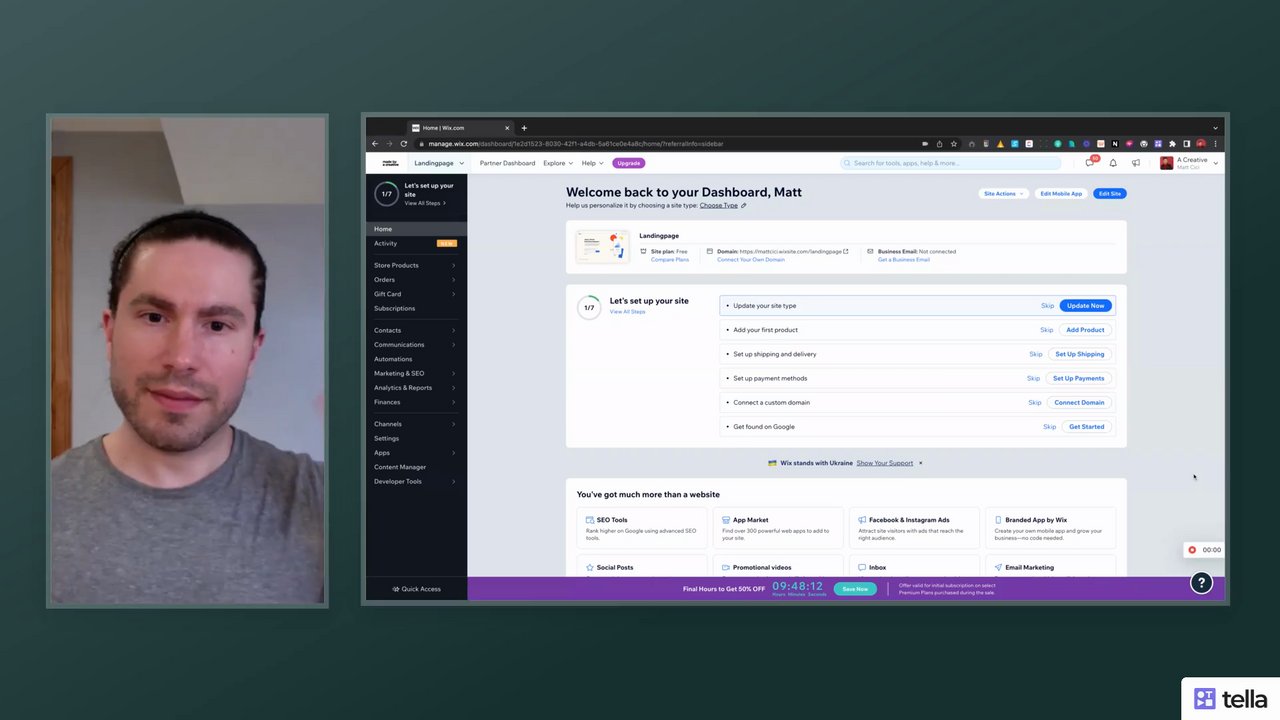The width and height of the screenshot is (1280, 720).
Task: Click the Connect Domain button
Action: point(1079,402)
